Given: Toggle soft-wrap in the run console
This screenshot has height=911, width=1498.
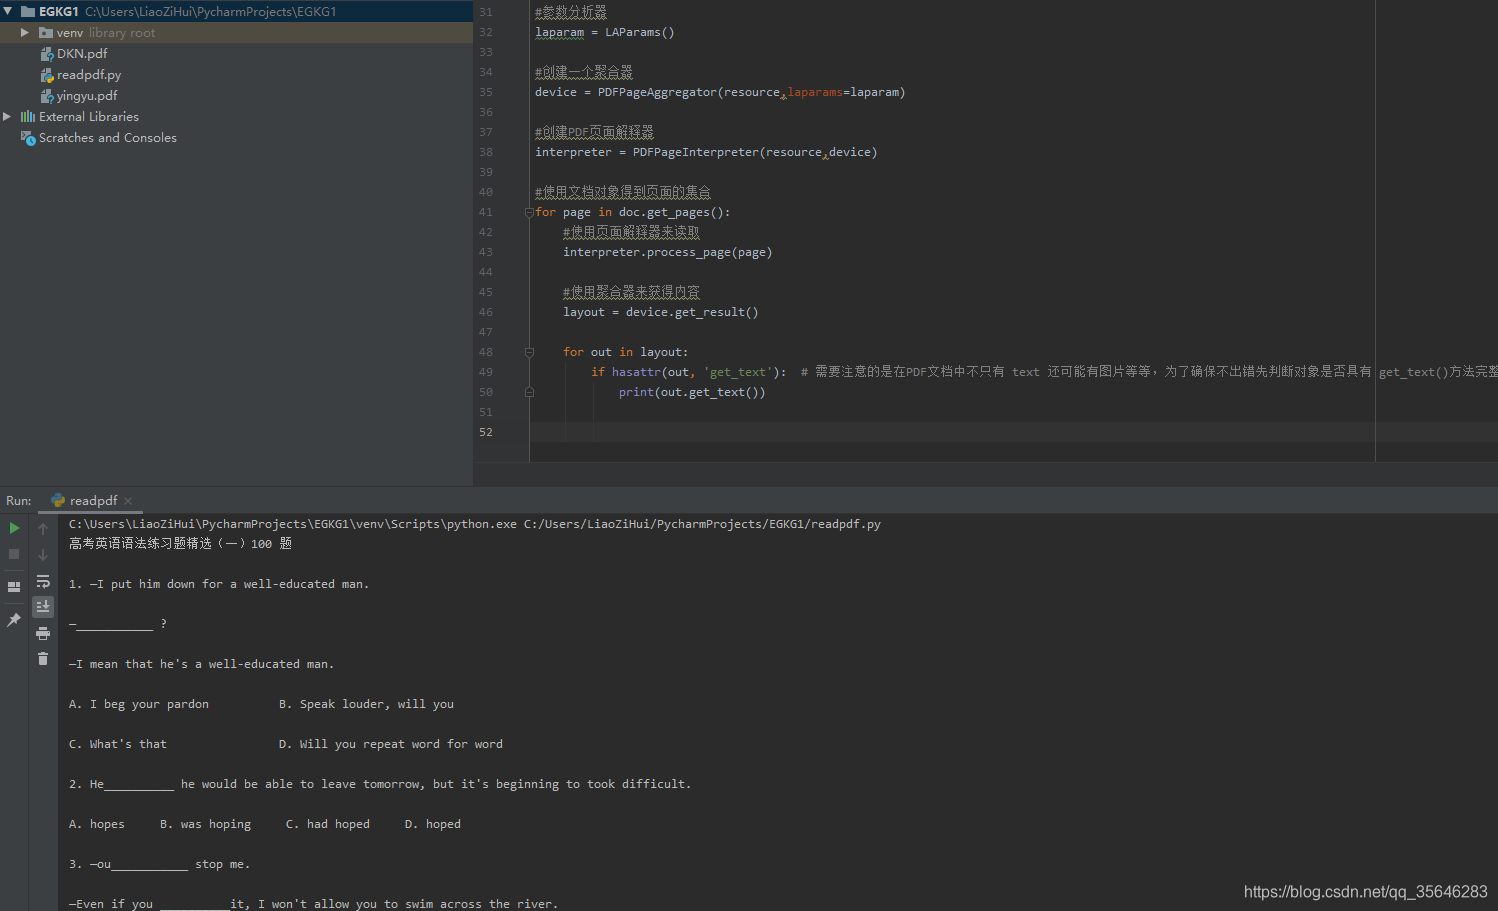Looking at the screenshot, I should click(x=43, y=581).
